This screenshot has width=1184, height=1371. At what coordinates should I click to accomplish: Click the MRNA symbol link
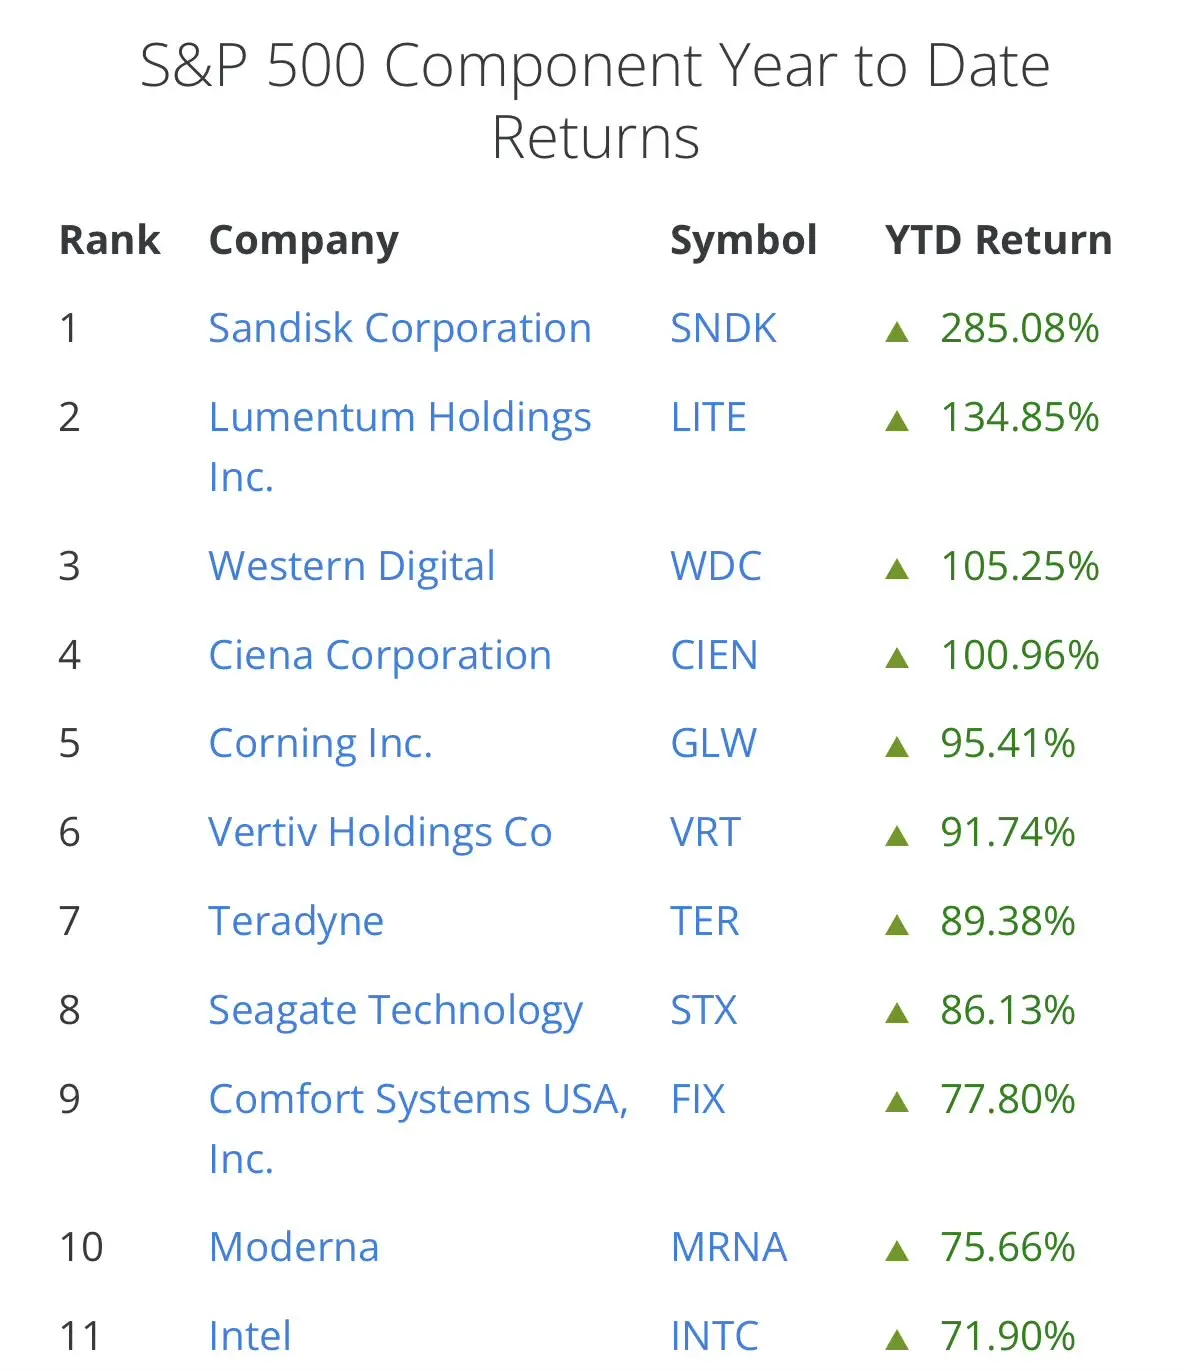(728, 1247)
